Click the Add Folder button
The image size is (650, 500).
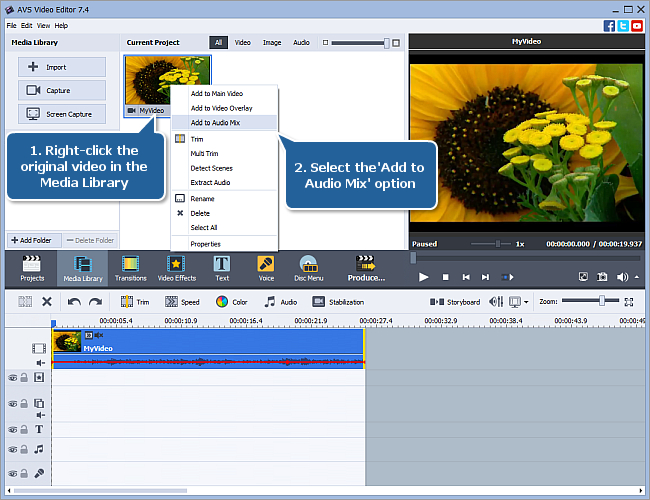pyautogui.click(x=34, y=240)
